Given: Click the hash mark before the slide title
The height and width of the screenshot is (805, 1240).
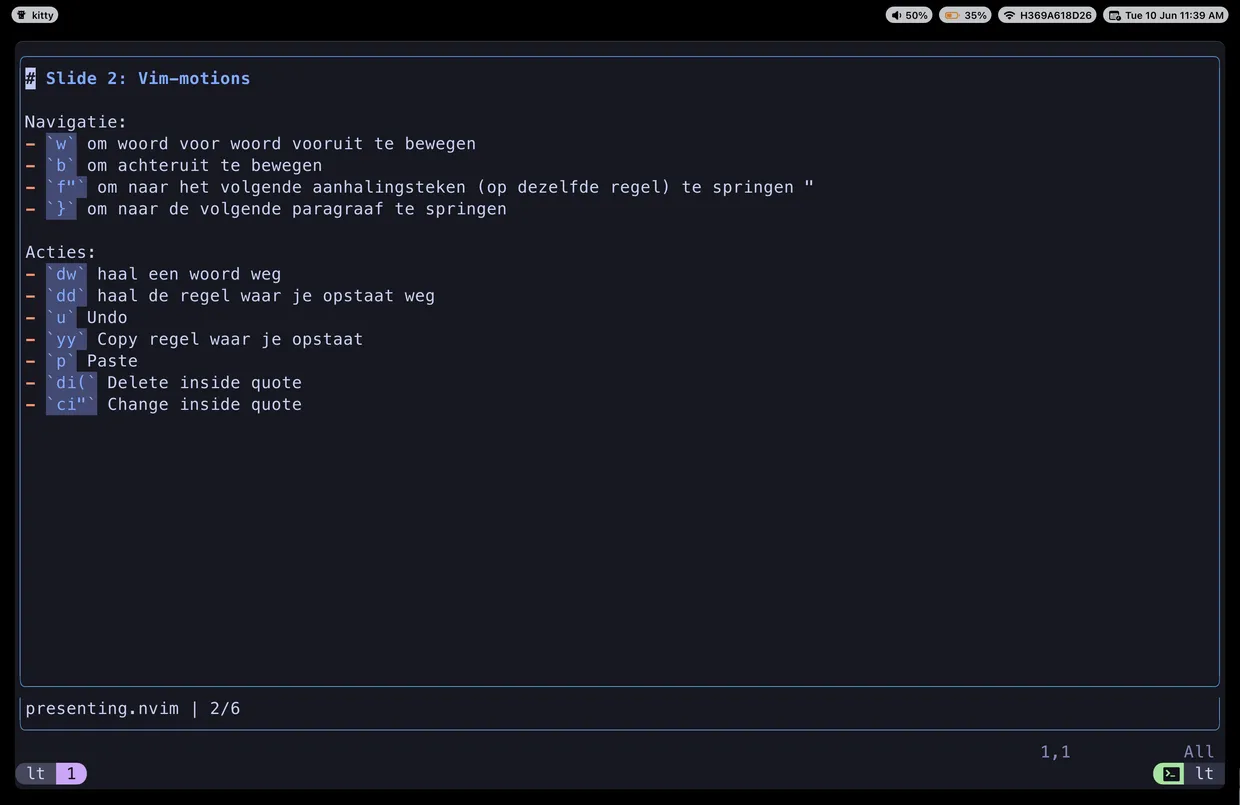Looking at the screenshot, I should click(29, 77).
